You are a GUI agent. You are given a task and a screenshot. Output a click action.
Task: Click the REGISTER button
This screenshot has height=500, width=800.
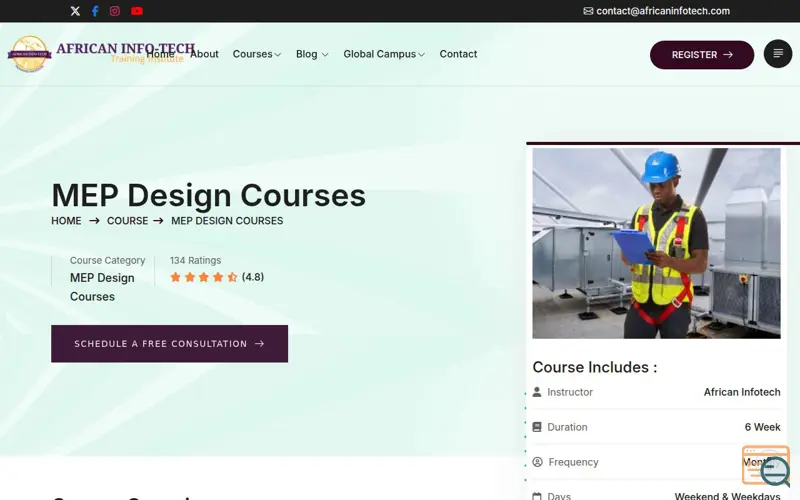(702, 55)
